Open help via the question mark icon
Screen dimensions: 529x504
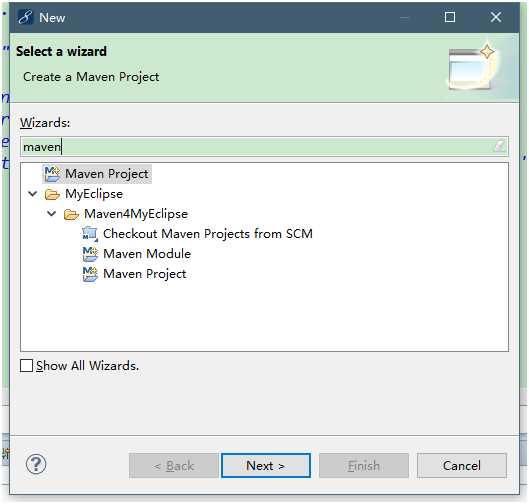(x=36, y=464)
